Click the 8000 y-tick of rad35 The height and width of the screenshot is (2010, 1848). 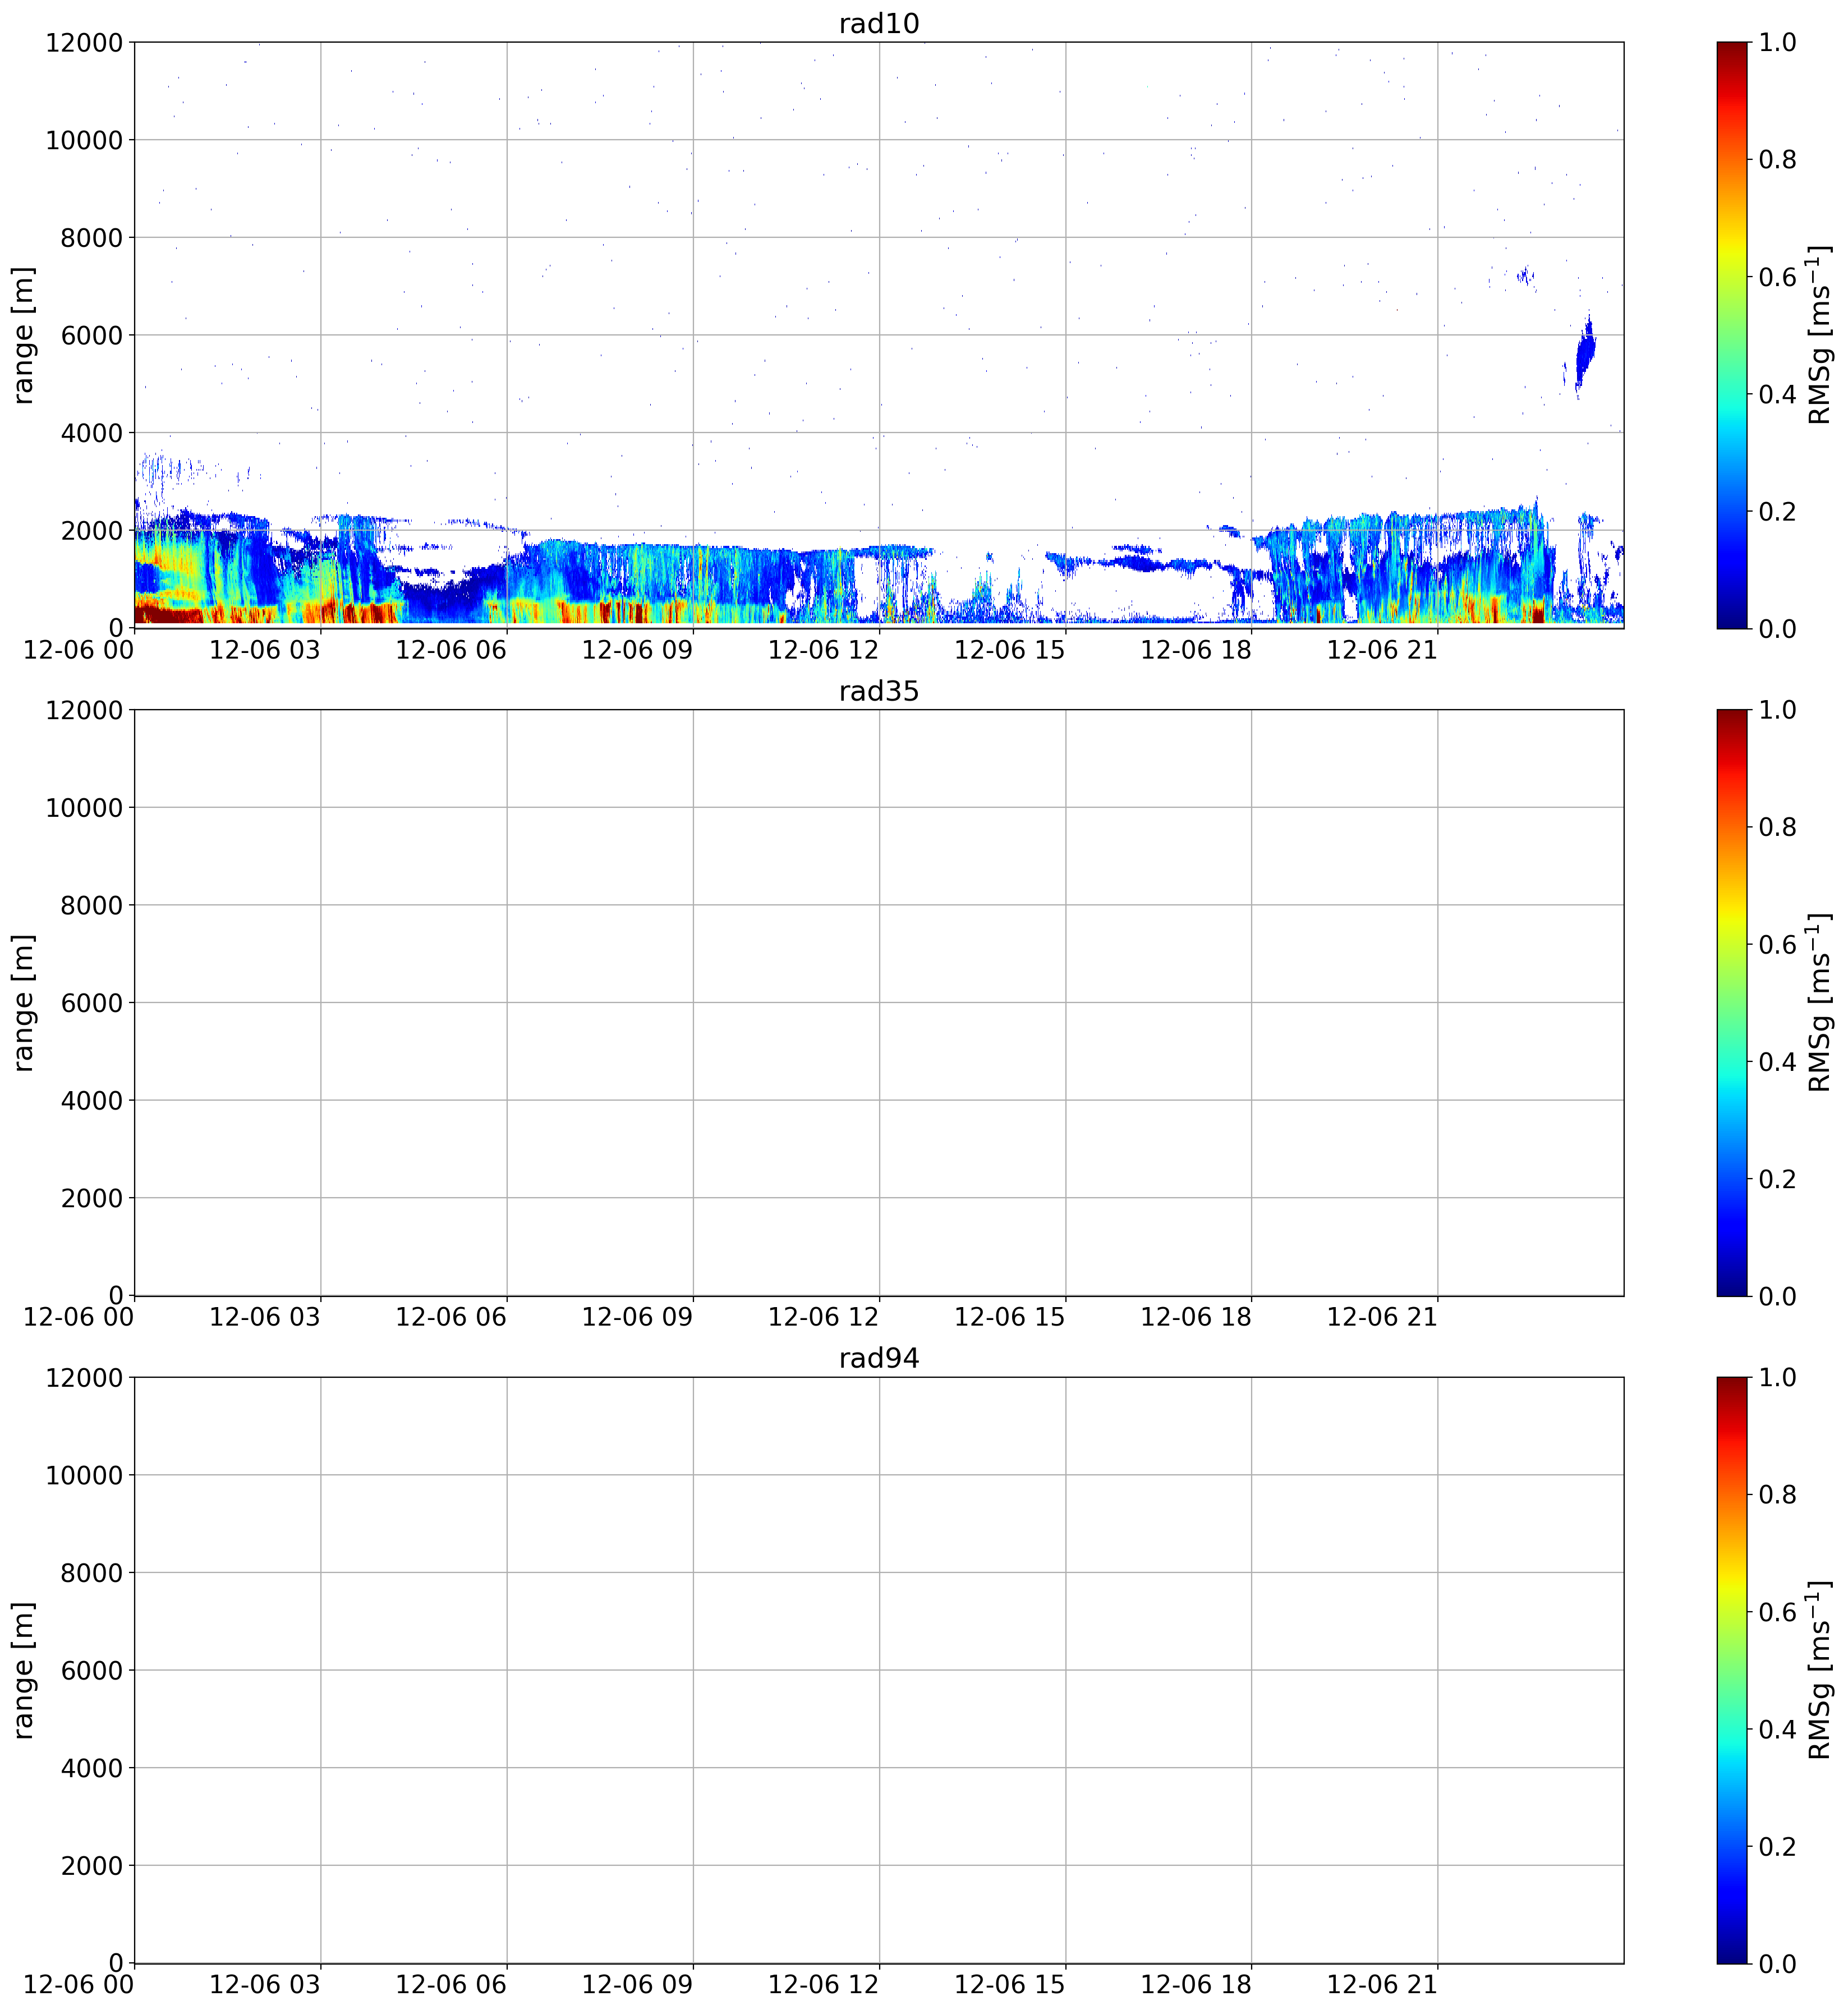[91, 905]
